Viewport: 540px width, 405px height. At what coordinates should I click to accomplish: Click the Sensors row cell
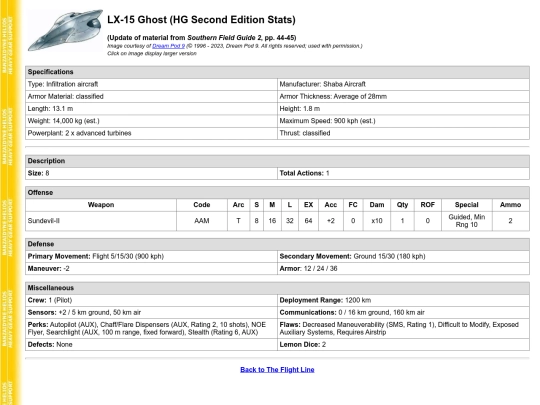point(151,313)
